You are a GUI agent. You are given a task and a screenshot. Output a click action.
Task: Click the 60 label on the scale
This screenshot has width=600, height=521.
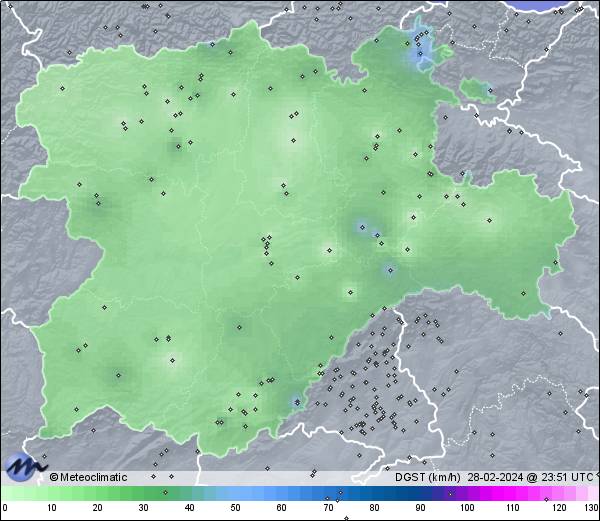(x=282, y=508)
